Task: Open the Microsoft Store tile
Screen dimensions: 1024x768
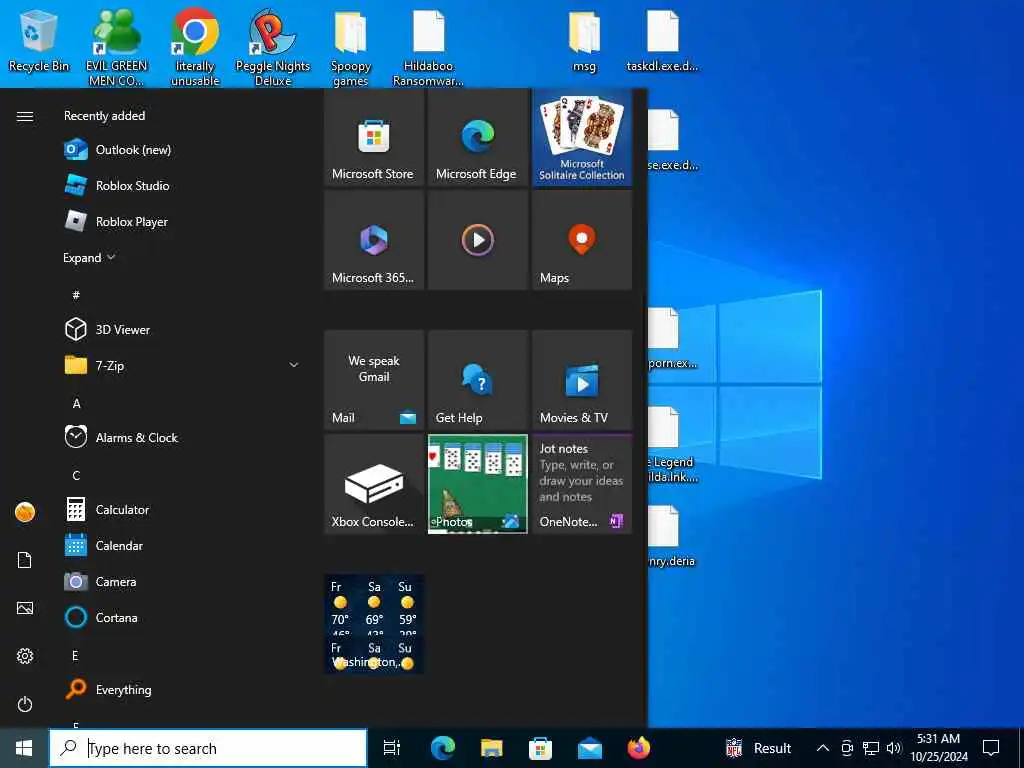Action: (374, 138)
